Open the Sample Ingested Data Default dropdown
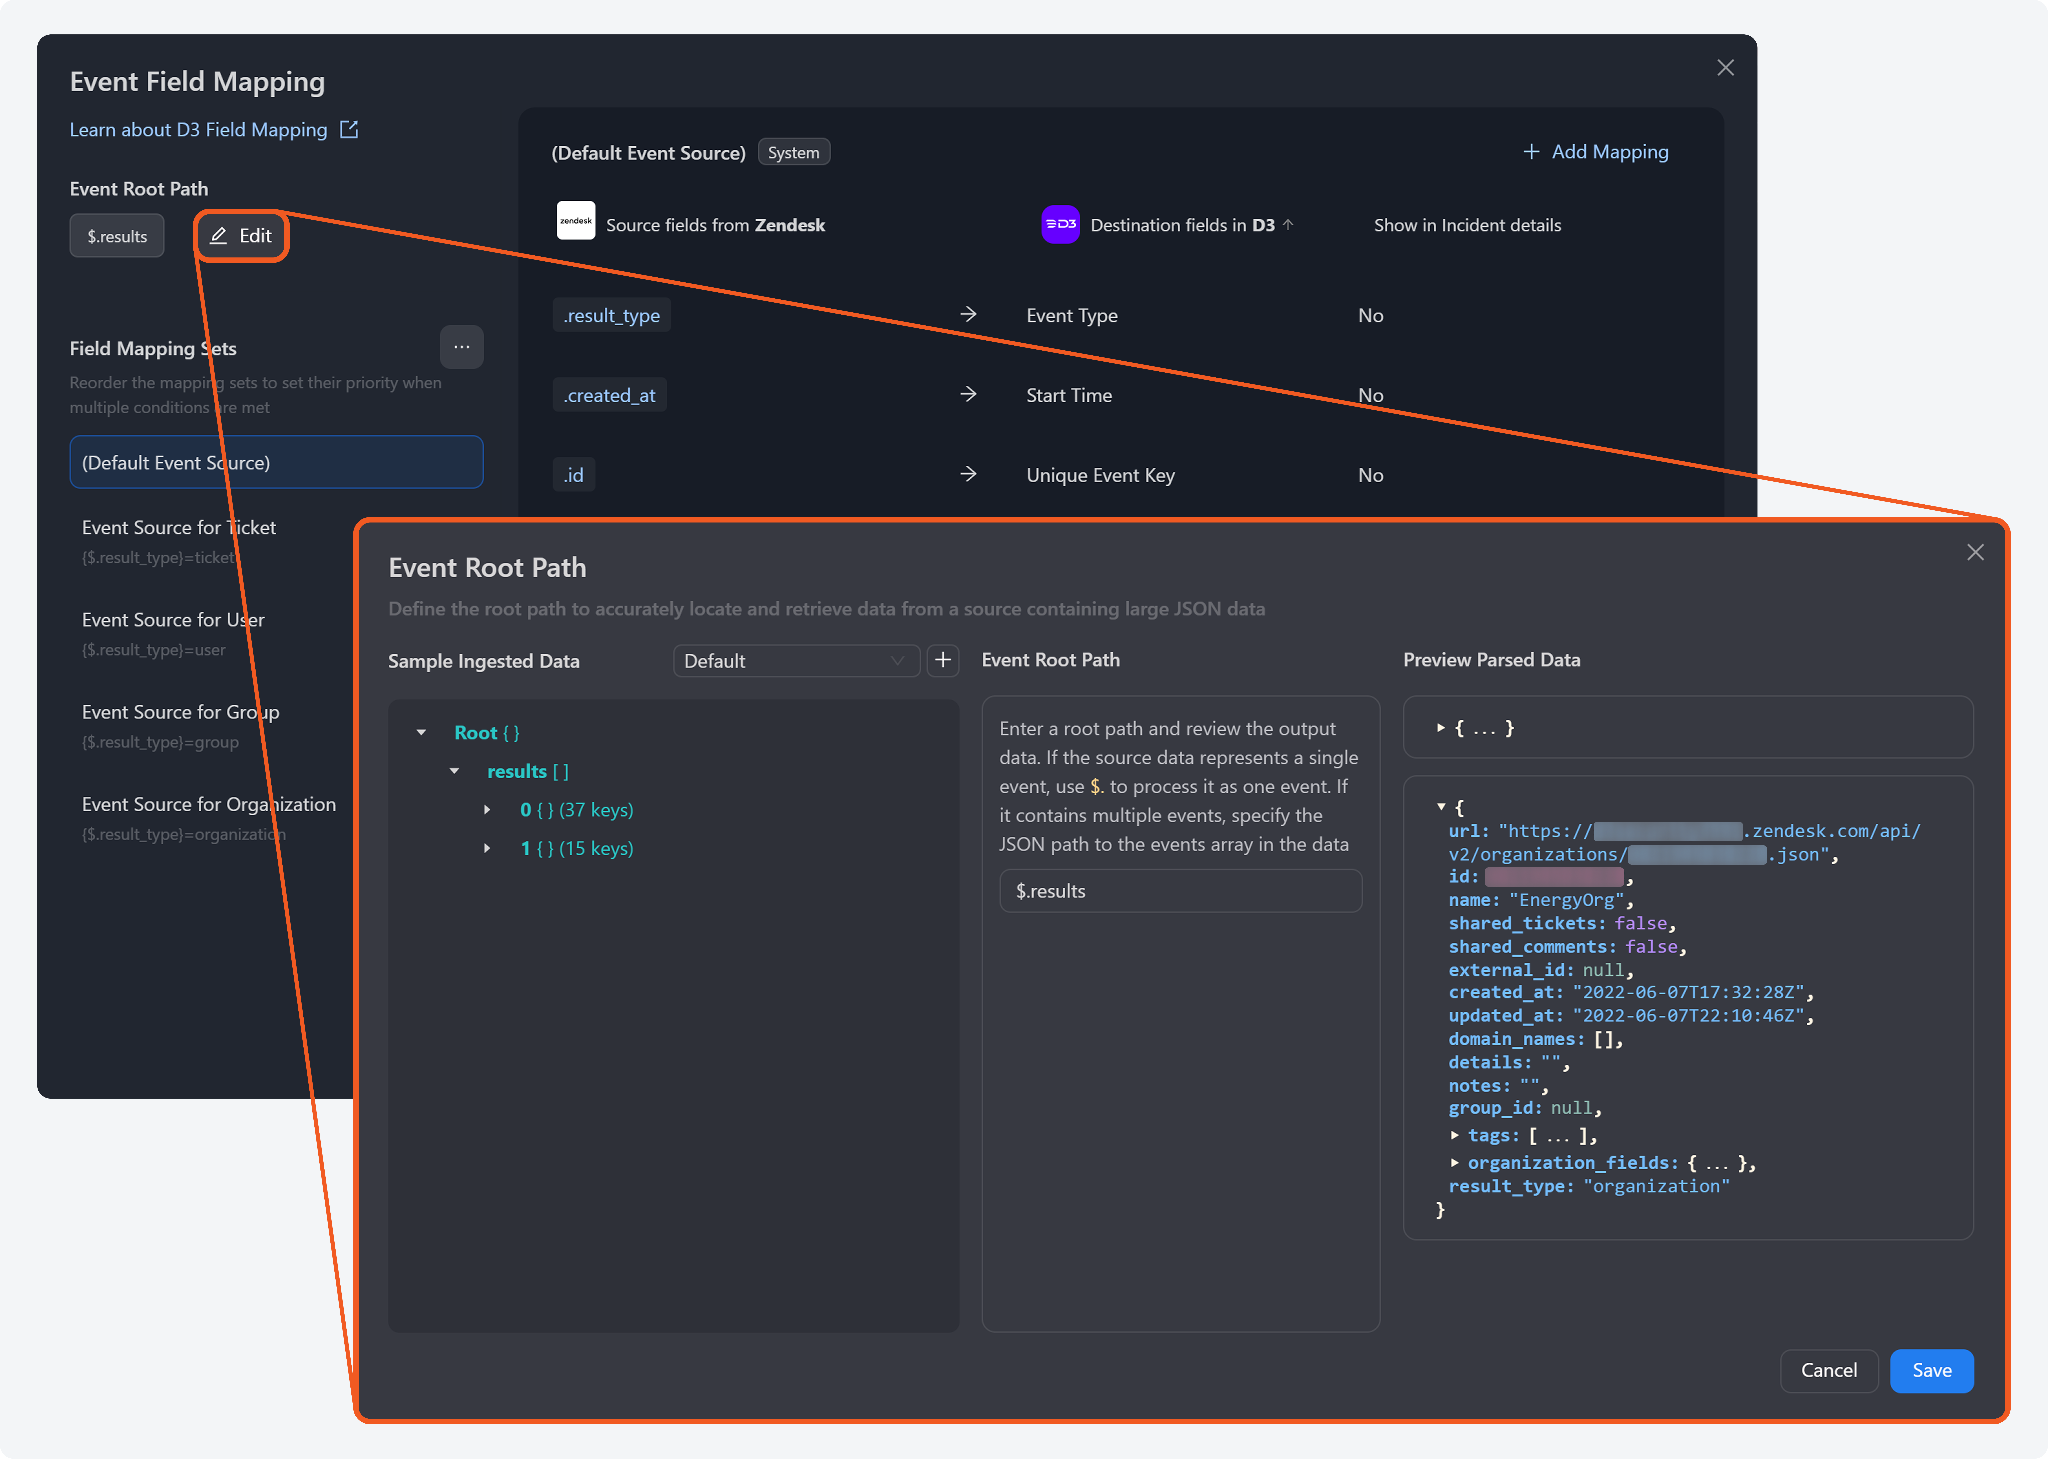This screenshot has width=2048, height=1459. 795,661
